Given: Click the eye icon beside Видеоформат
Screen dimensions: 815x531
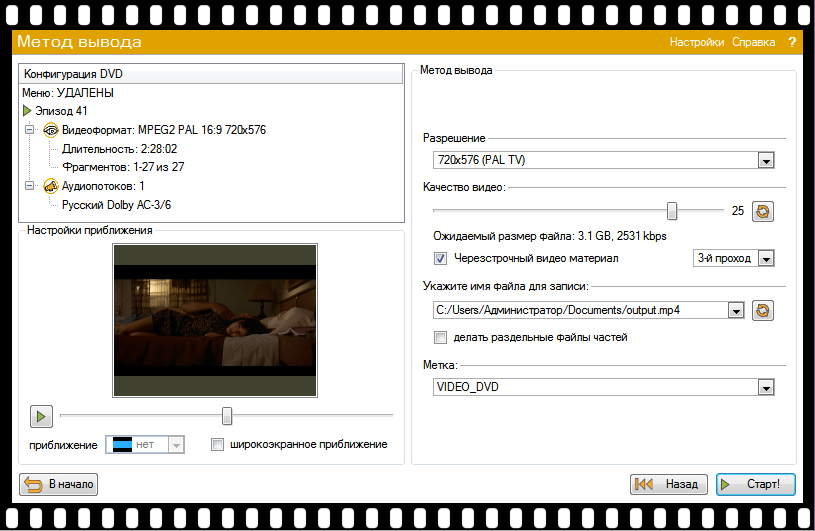Looking at the screenshot, I should (50, 130).
